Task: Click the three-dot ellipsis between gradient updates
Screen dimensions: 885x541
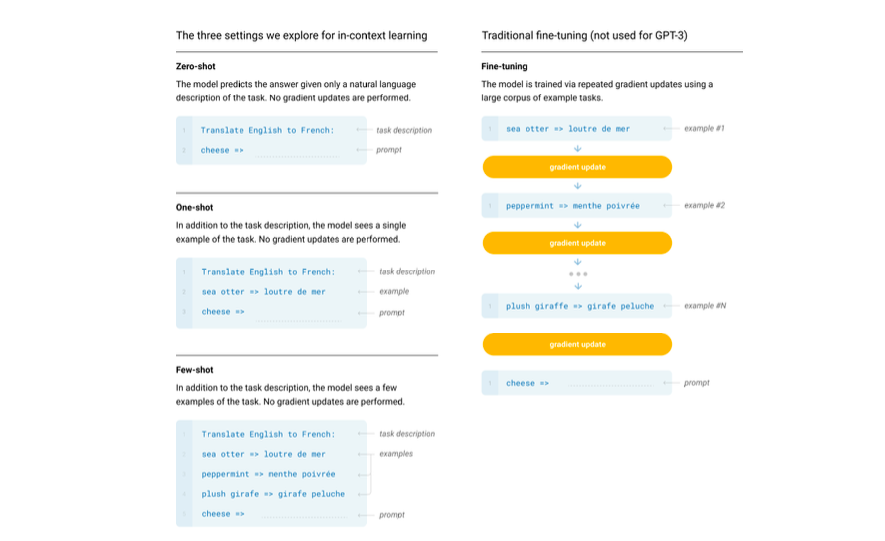Action: point(577,273)
